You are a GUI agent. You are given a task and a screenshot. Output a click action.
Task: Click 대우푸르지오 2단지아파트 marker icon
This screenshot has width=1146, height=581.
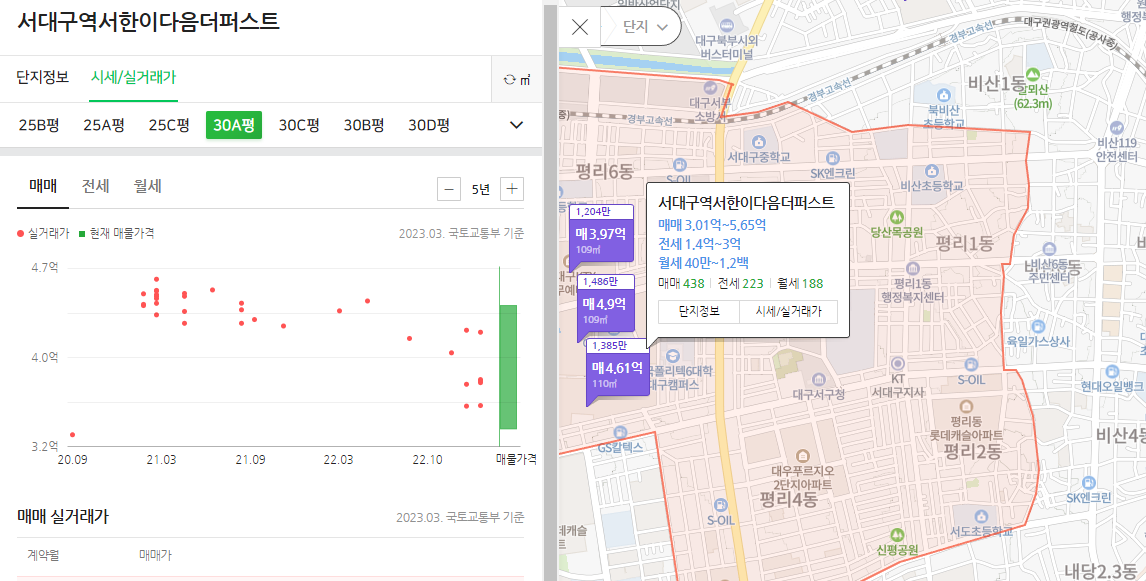click(802, 455)
